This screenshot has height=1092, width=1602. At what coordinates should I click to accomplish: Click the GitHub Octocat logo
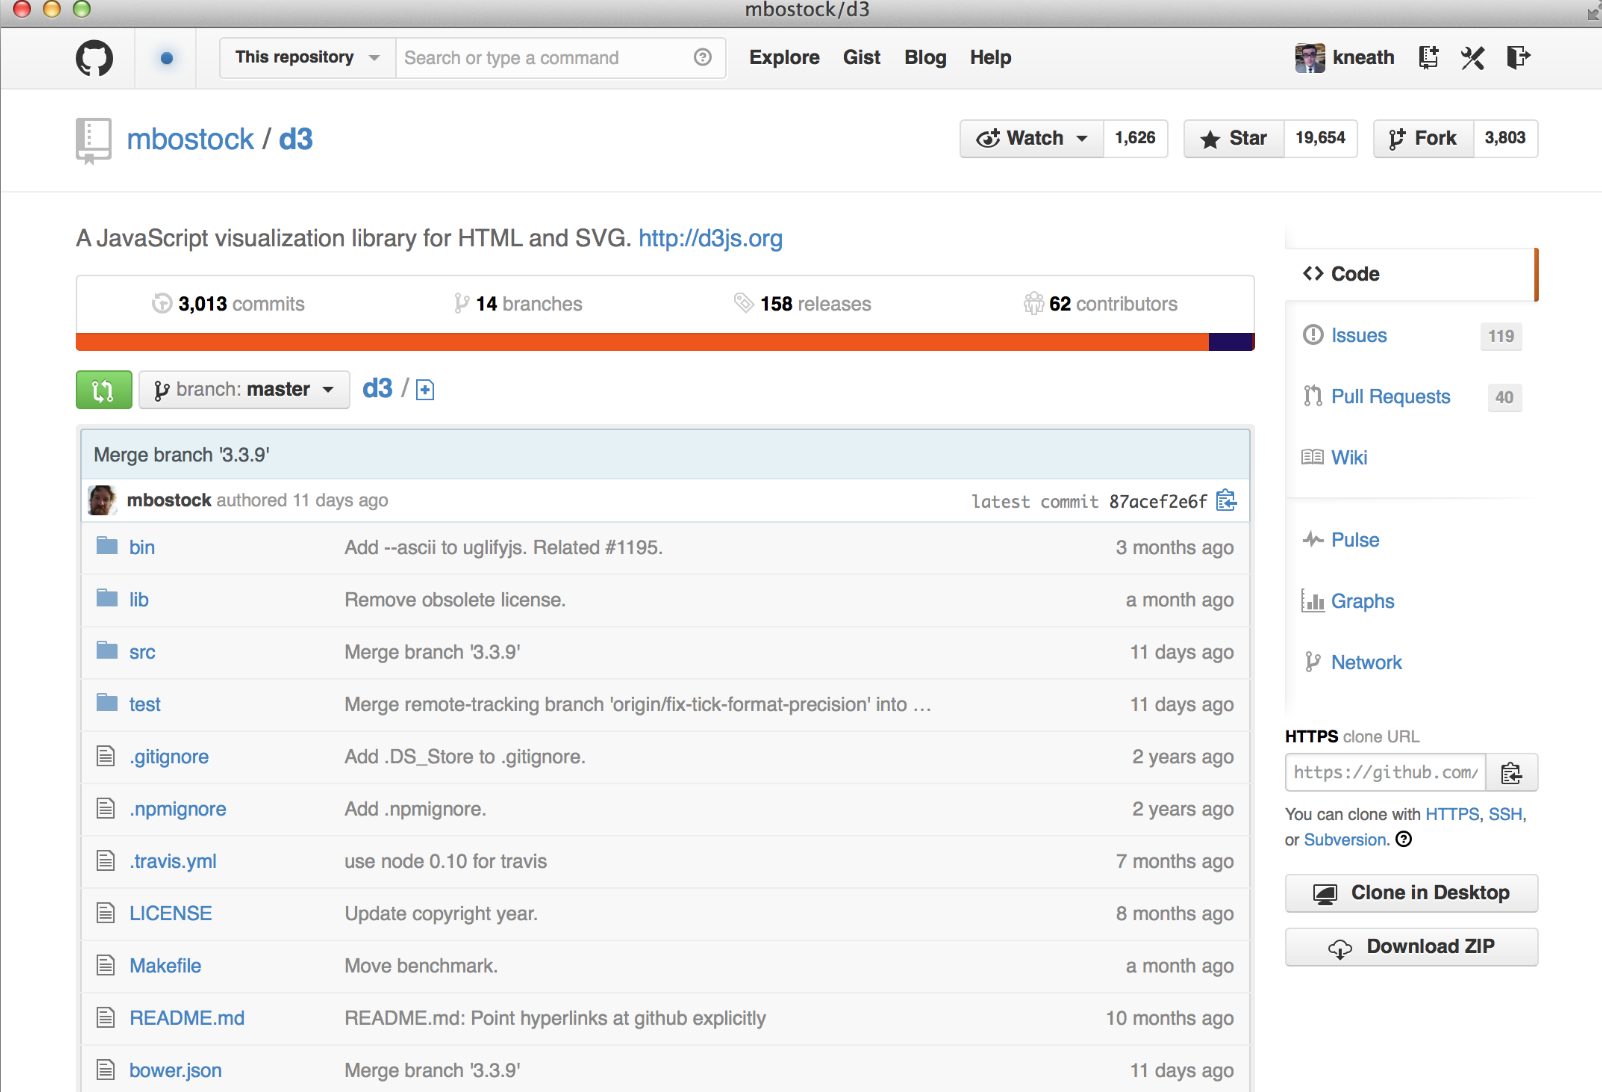95,58
